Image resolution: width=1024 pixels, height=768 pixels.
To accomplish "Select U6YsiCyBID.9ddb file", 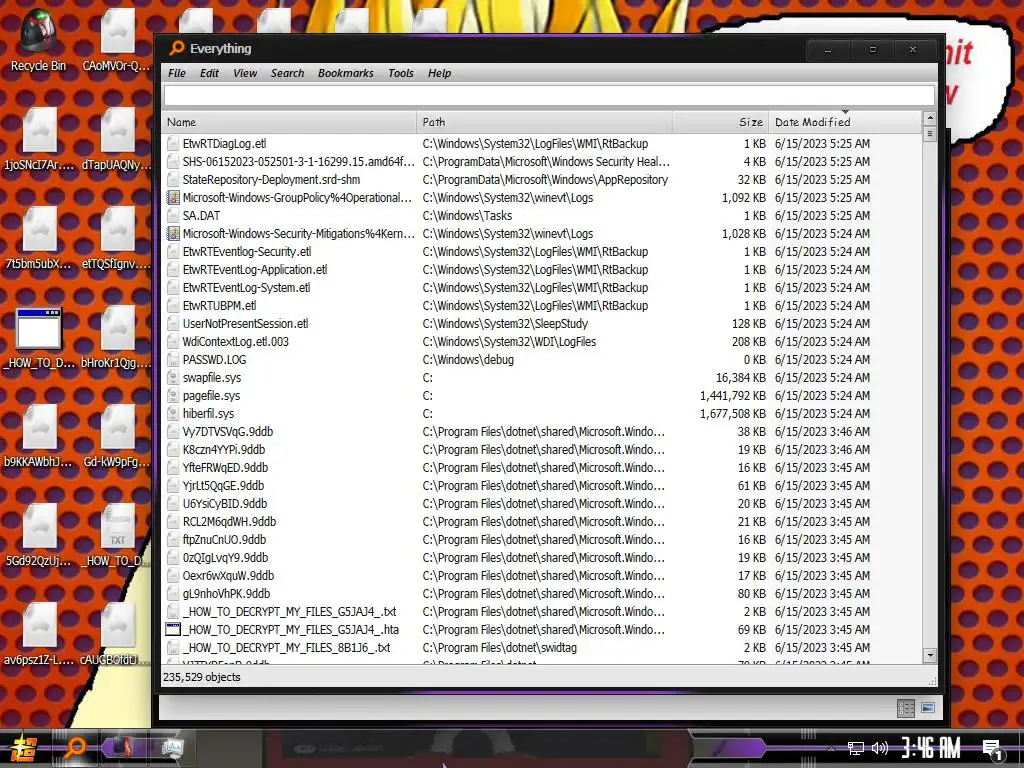I will click(542, 504).
